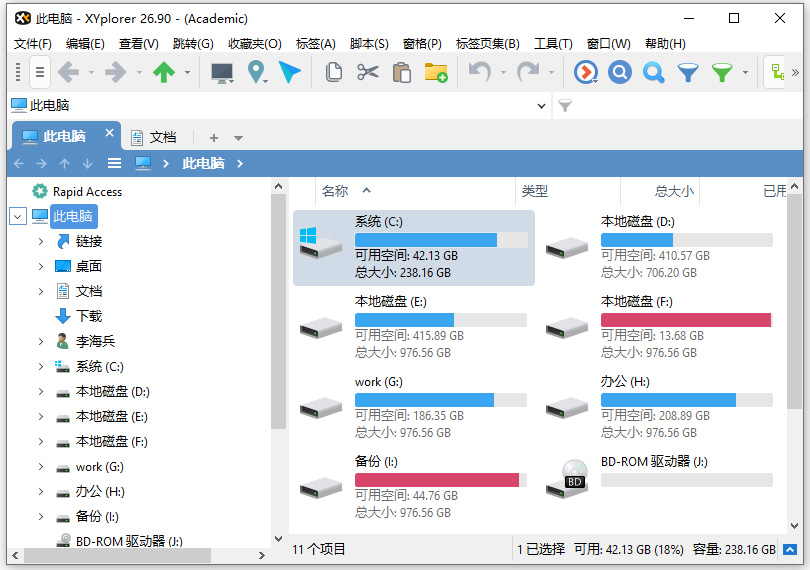Click the Copy icon in toolbar

click(334, 72)
